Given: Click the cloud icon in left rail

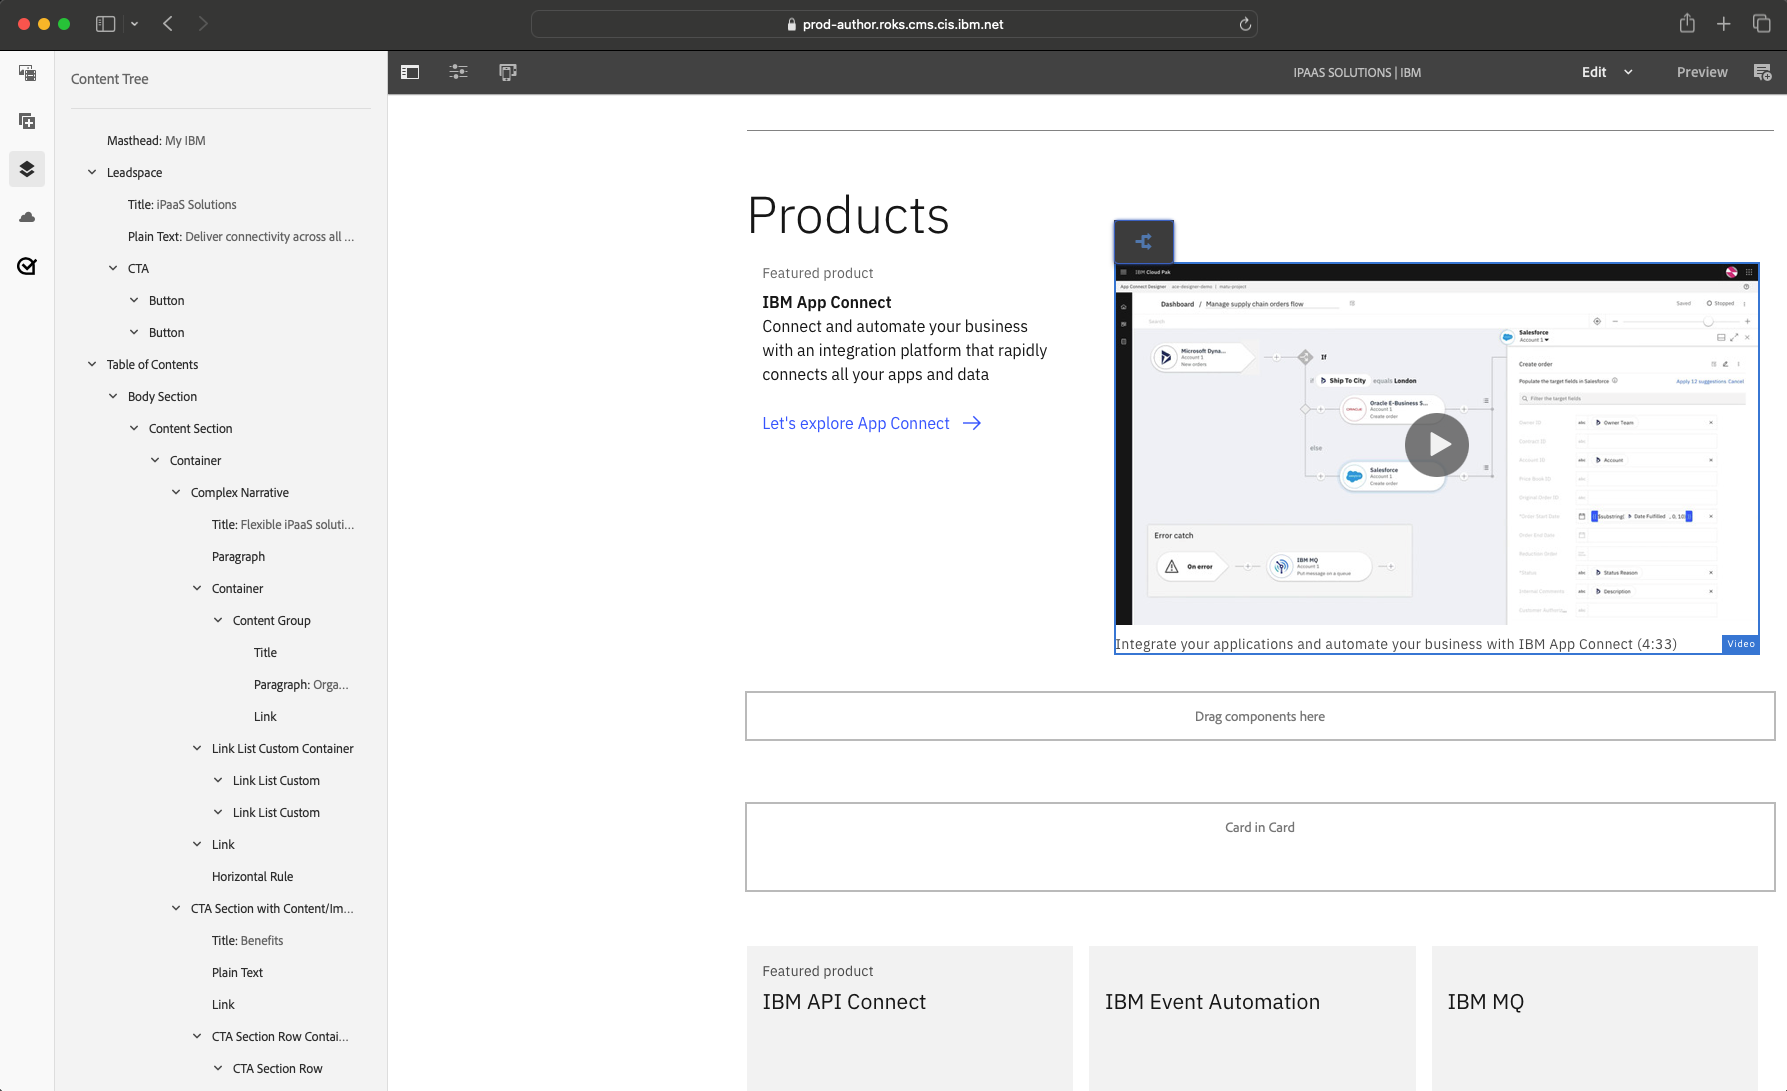Looking at the screenshot, I should (x=27, y=217).
